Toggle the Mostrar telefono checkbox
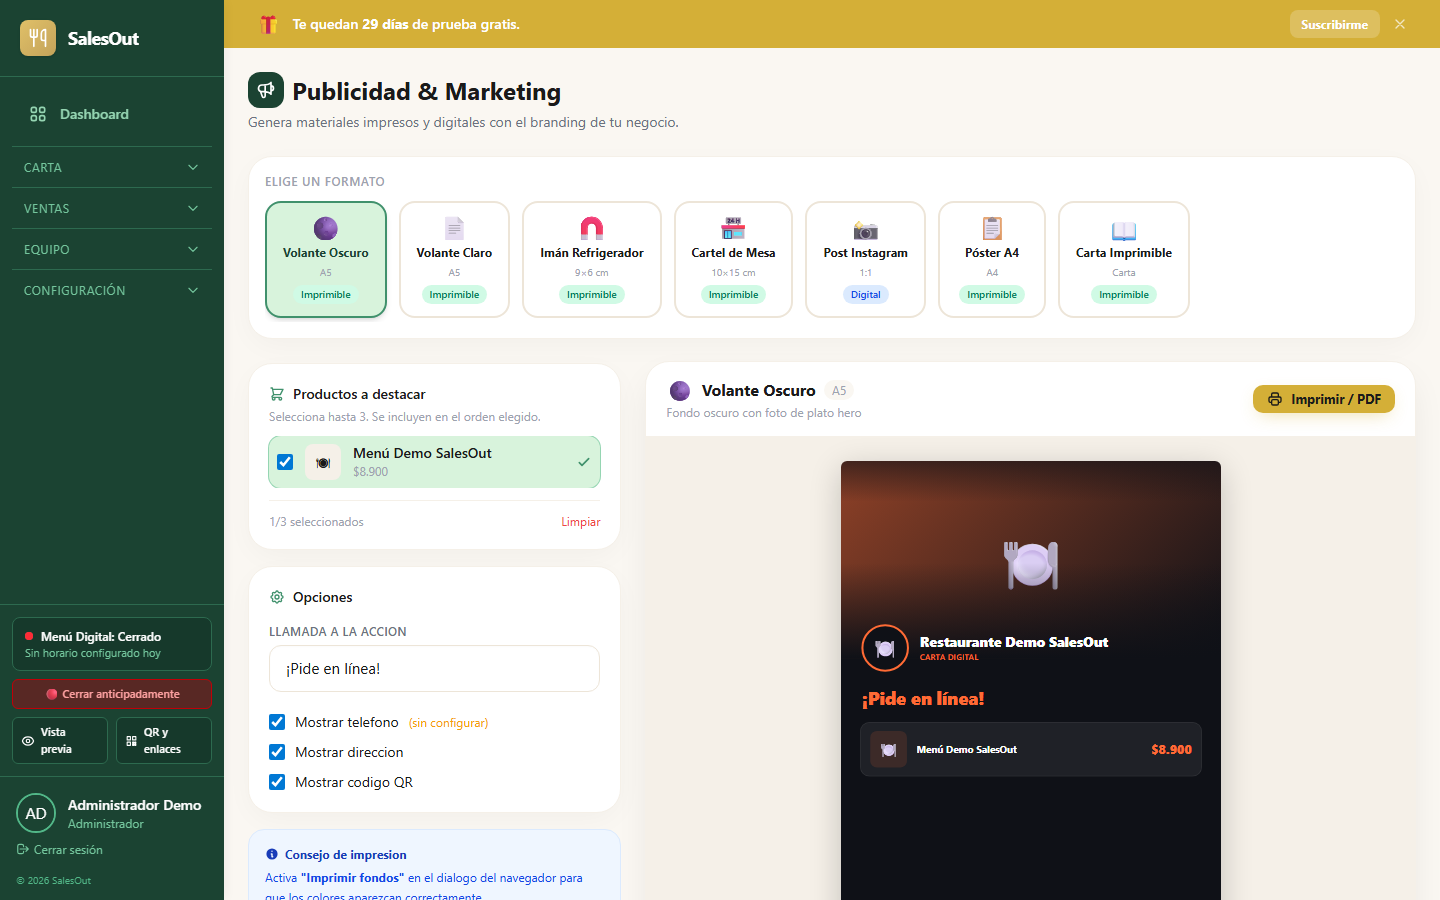Screen dimensions: 1440x900 [x=277, y=722]
